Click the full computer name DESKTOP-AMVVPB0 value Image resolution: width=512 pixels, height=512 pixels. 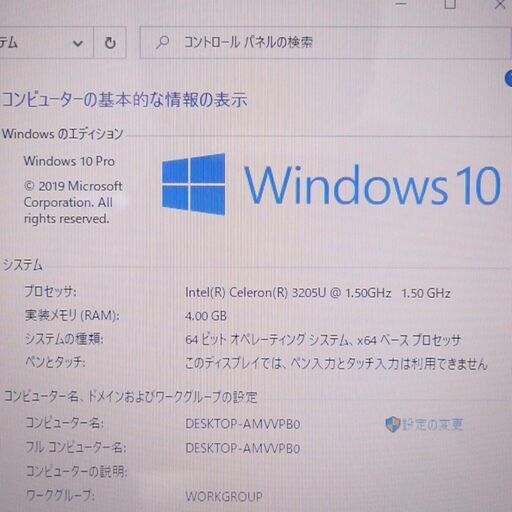tap(243, 448)
